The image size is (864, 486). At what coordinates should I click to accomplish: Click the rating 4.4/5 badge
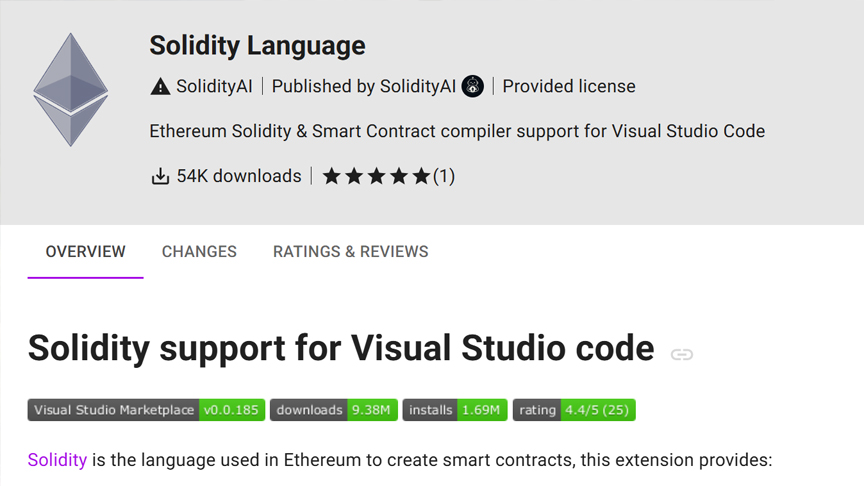click(x=574, y=410)
